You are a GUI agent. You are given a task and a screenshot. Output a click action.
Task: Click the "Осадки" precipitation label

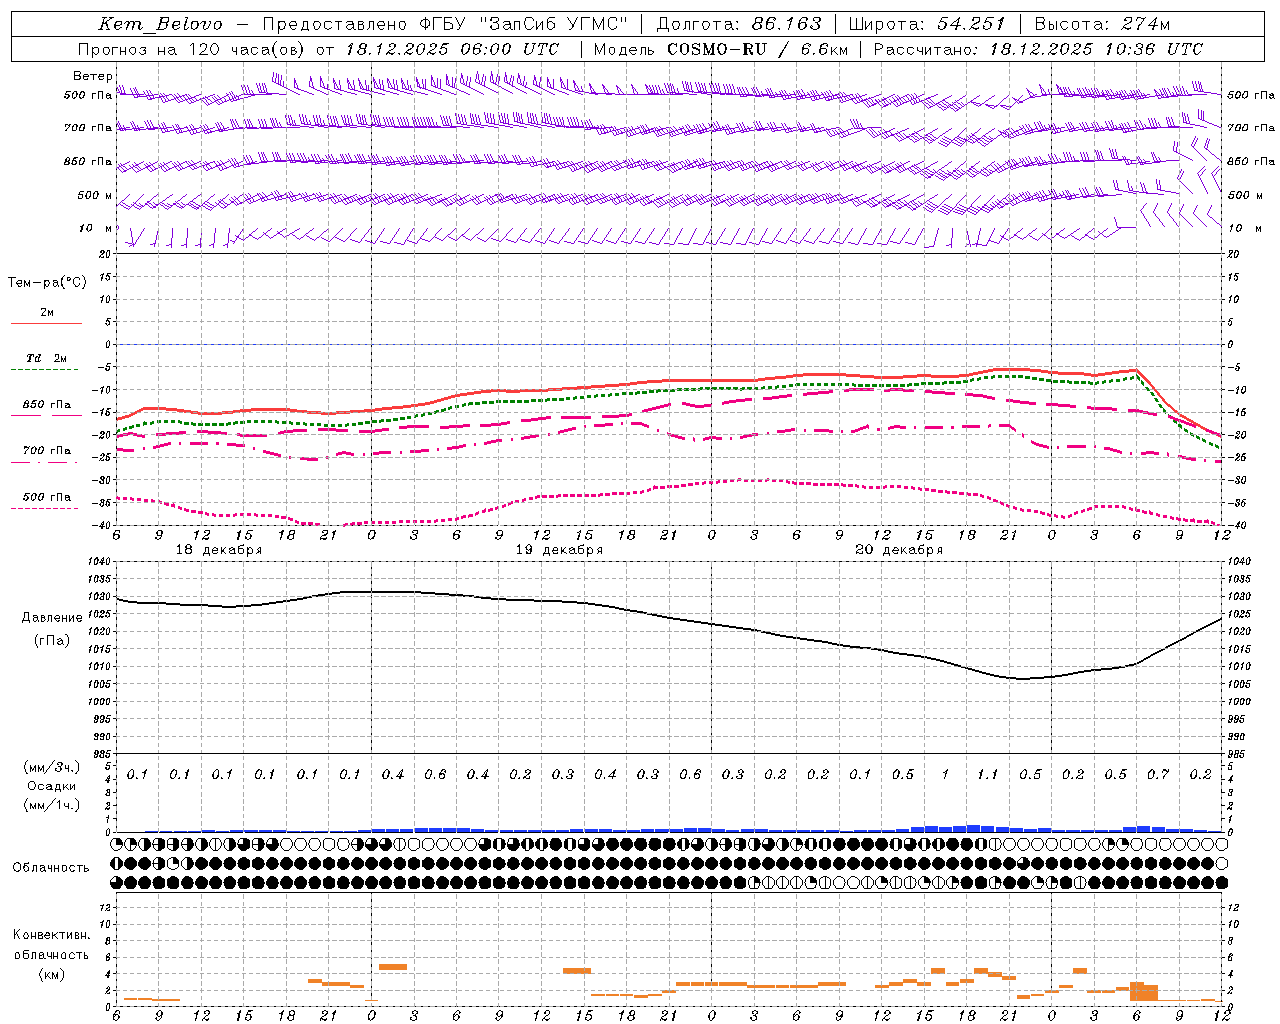[52, 786]
